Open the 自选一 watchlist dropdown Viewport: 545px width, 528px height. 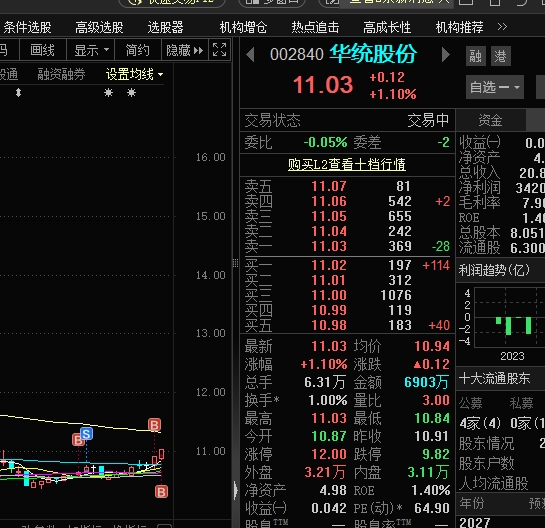[x=495, y=87]
